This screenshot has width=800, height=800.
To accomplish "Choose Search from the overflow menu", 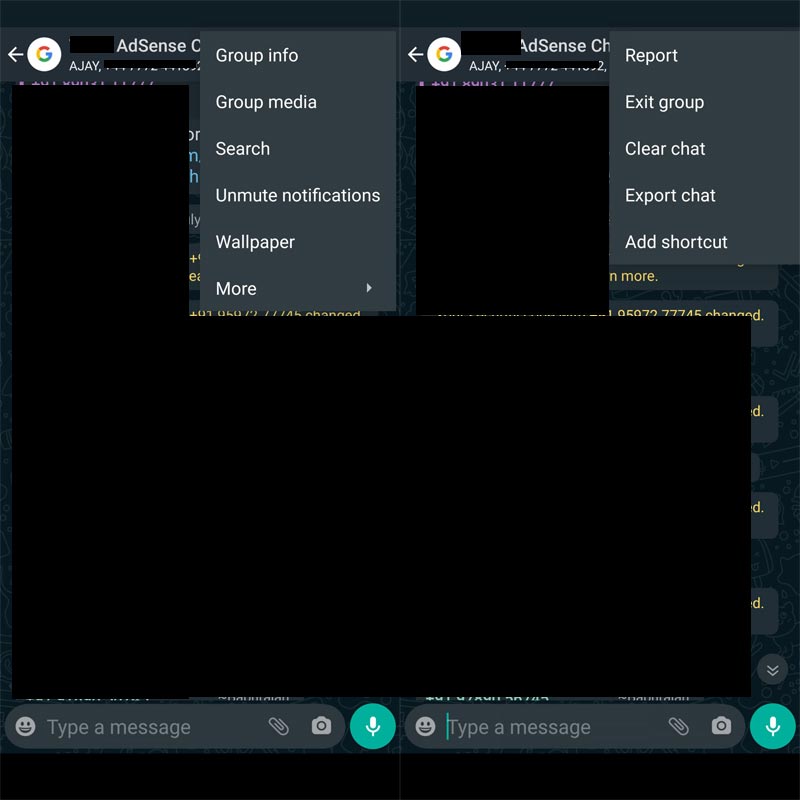I will (298, 148).
